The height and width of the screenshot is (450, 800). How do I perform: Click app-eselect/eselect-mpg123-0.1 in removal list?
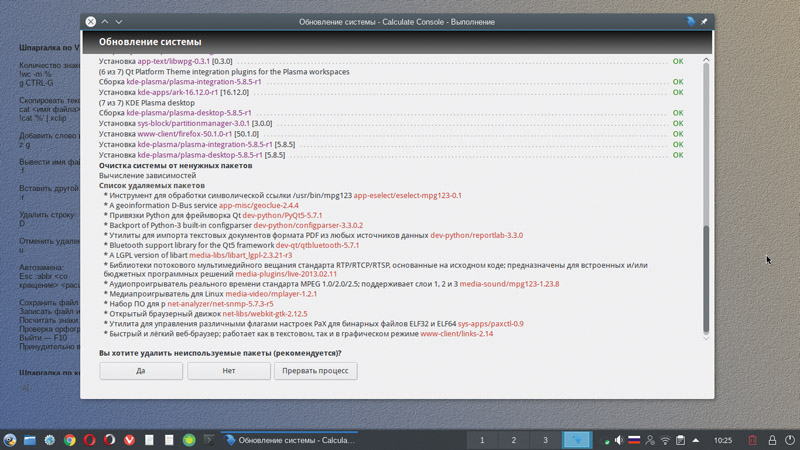(408, 195)
